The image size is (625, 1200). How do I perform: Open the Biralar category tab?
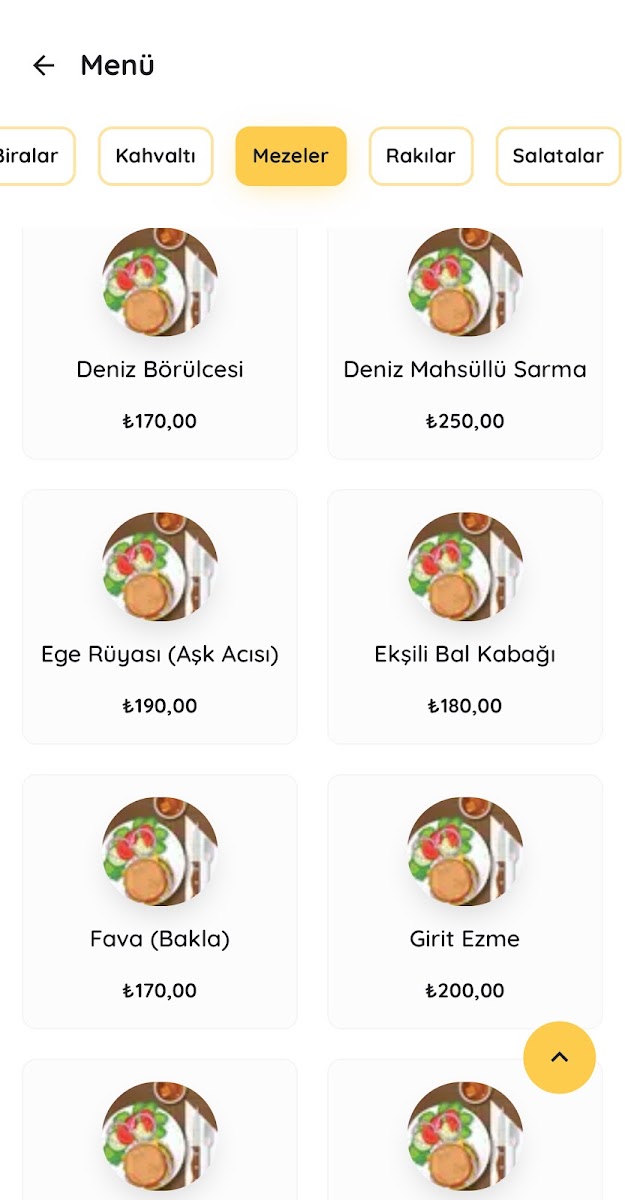tap(30, 156)
